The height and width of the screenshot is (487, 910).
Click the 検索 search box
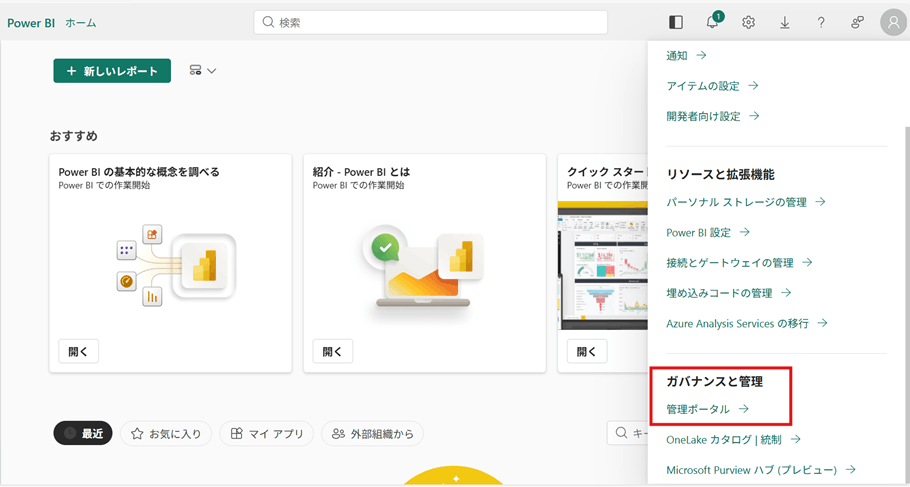[x=430, y=22]
